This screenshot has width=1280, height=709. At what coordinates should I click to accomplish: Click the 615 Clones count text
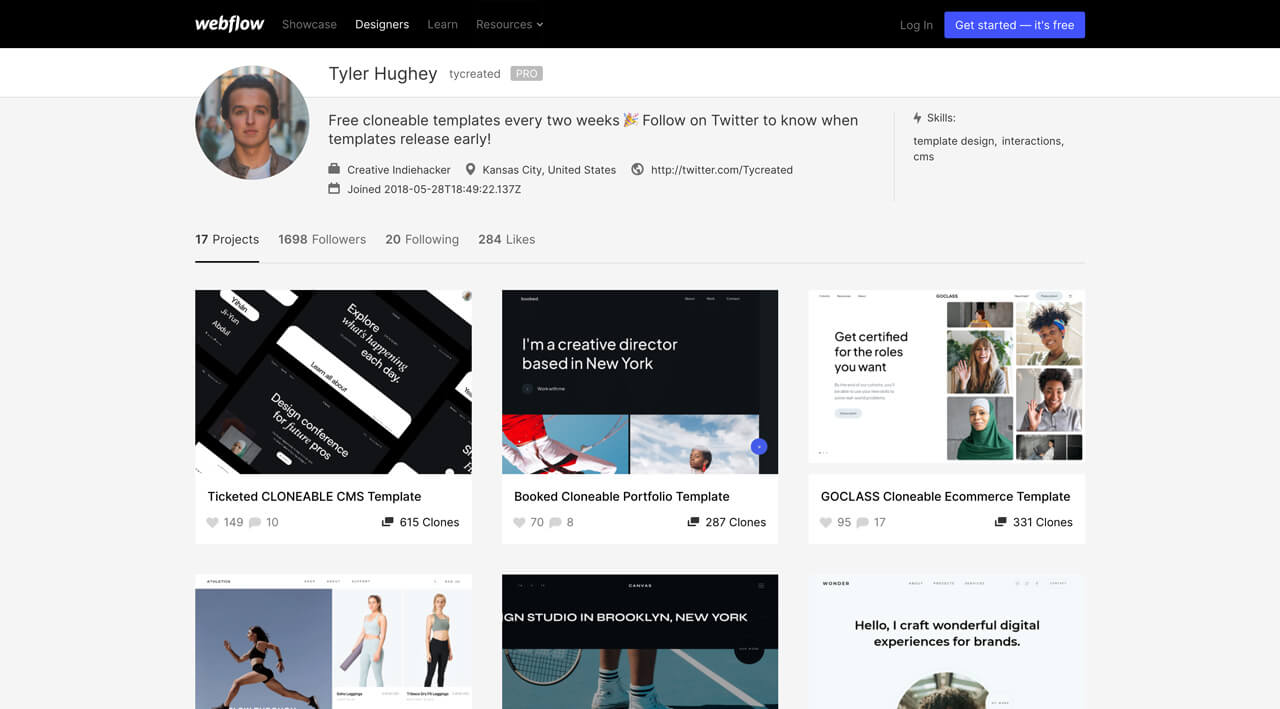pos(429,522)
